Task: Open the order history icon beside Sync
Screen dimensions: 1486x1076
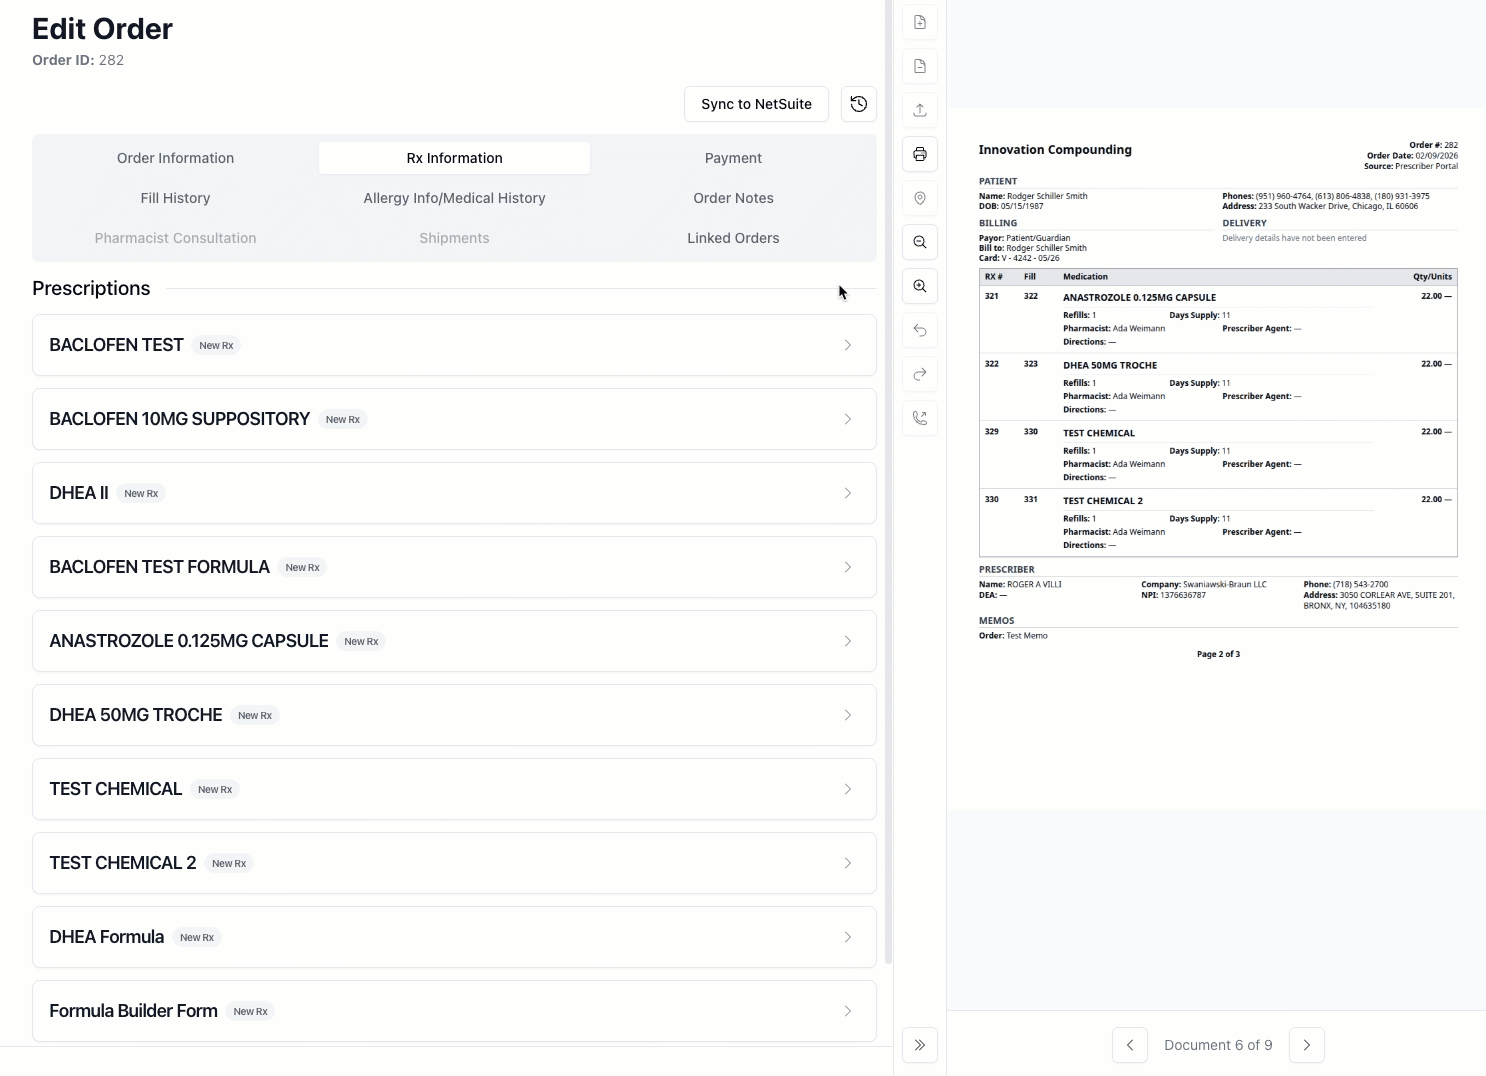Action: [858, 103]
